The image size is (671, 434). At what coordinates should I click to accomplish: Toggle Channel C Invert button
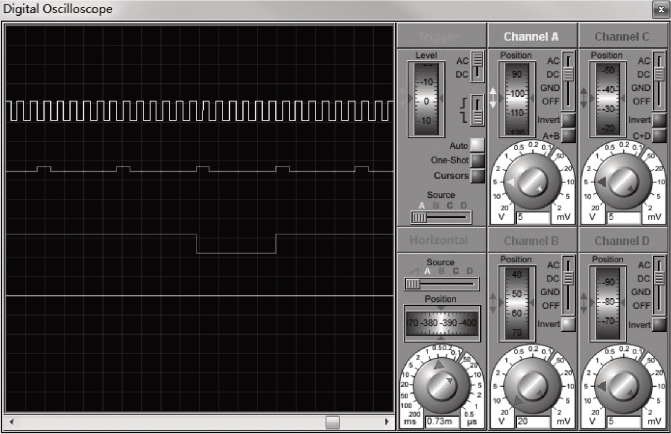tap(659, 120)
